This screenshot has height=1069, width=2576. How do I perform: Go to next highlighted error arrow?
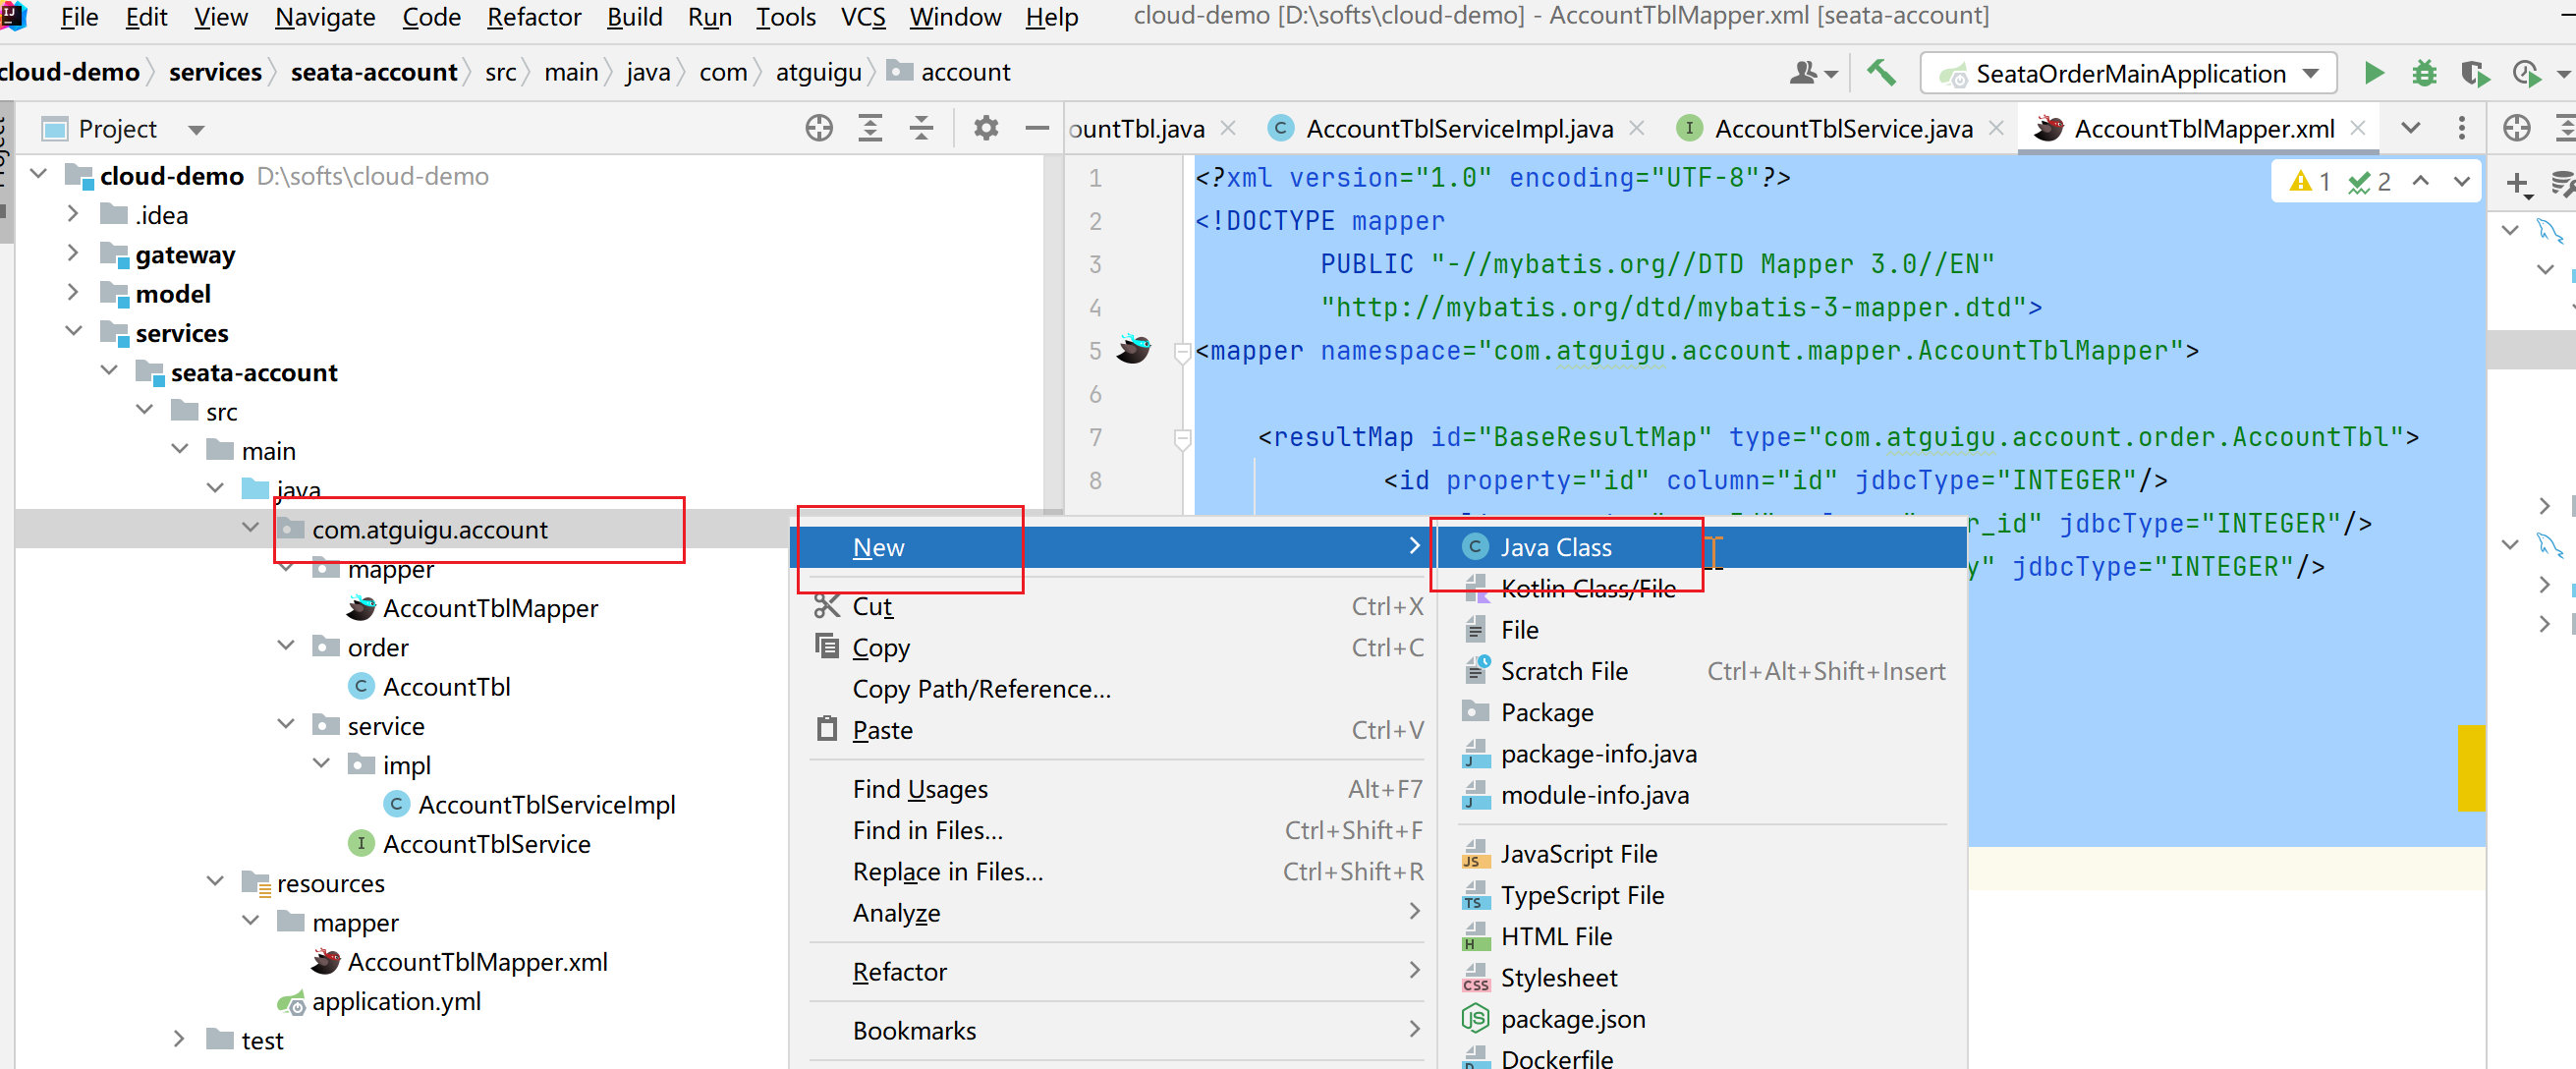click(x=2461, y=181)
